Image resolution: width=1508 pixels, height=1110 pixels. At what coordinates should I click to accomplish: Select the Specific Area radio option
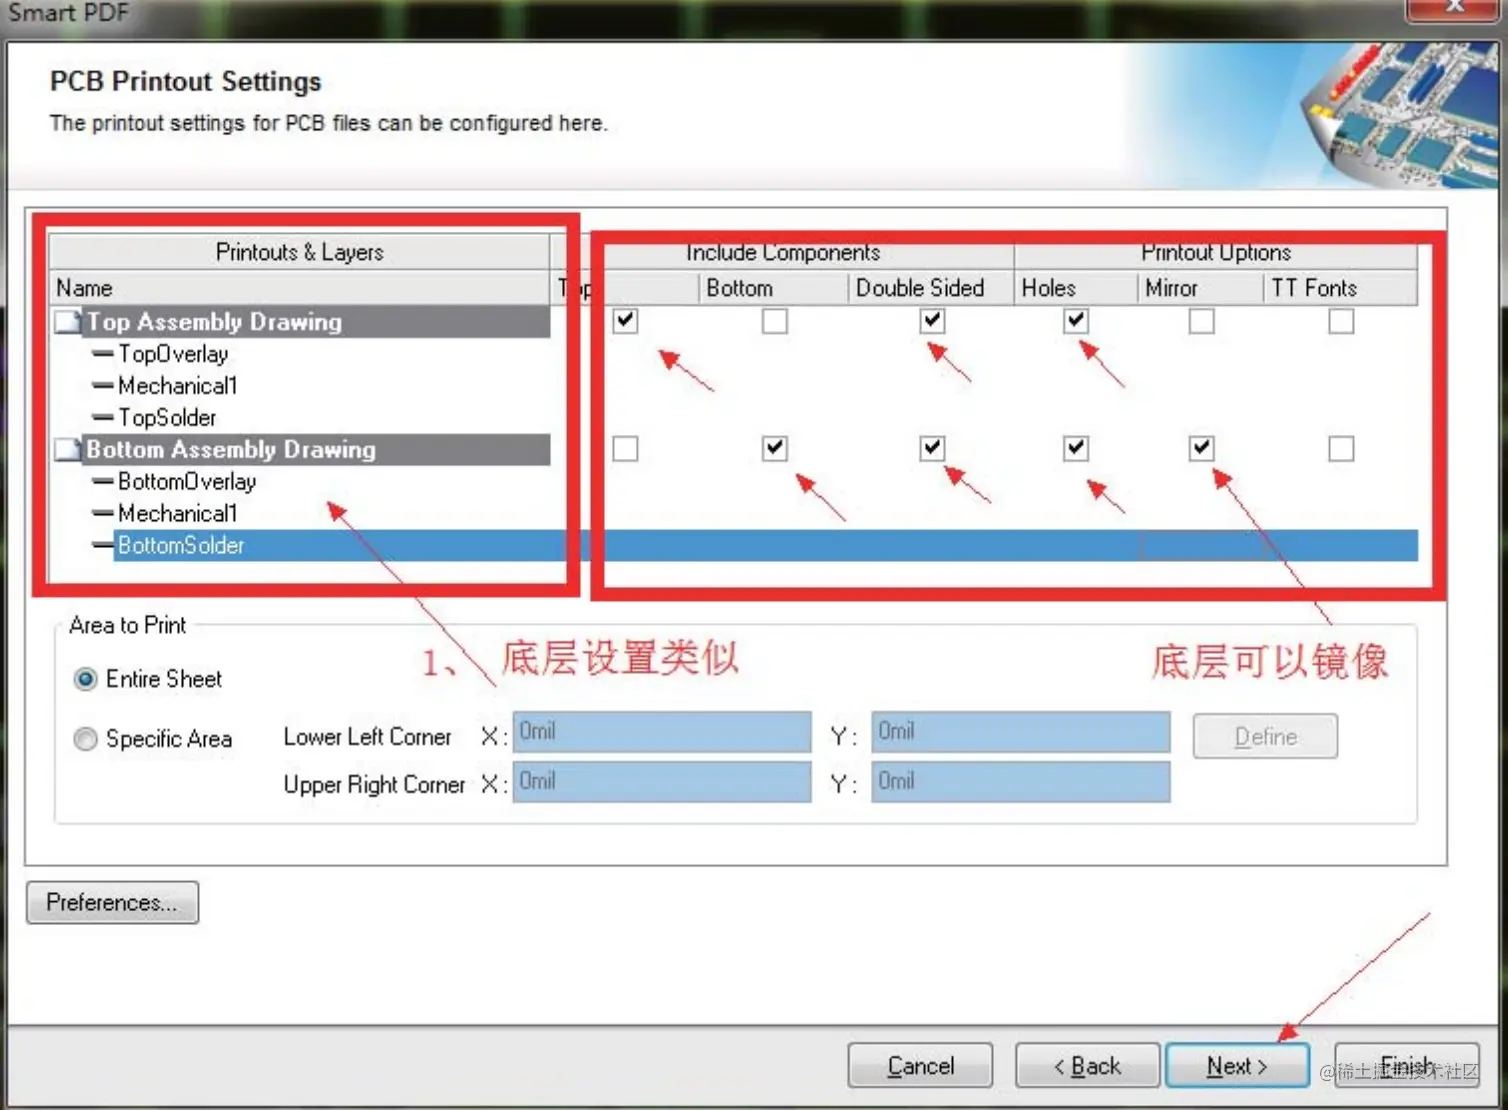[86, 739]
